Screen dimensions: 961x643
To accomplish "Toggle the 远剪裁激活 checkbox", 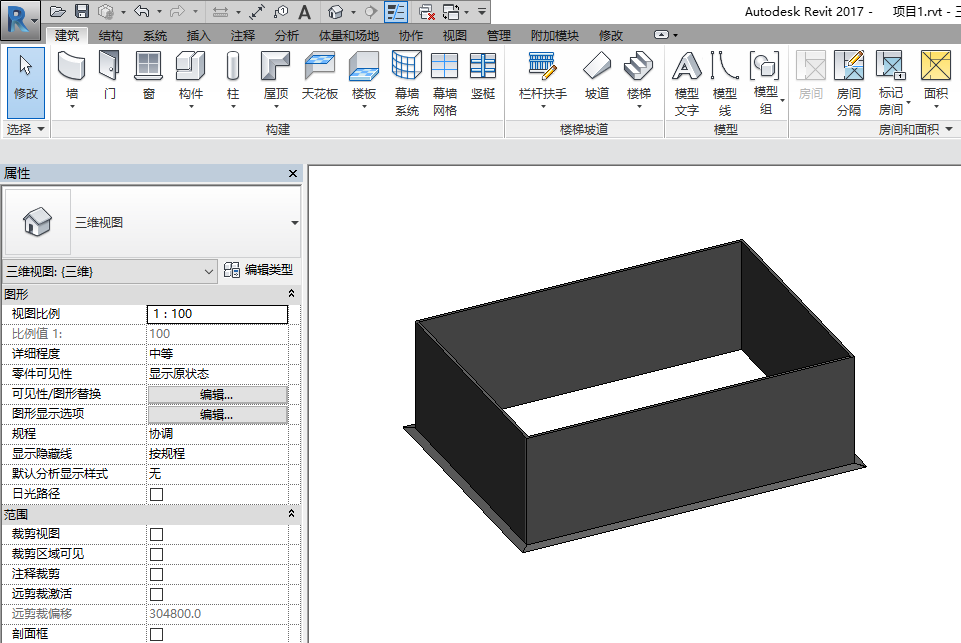I will pos(157,594).
